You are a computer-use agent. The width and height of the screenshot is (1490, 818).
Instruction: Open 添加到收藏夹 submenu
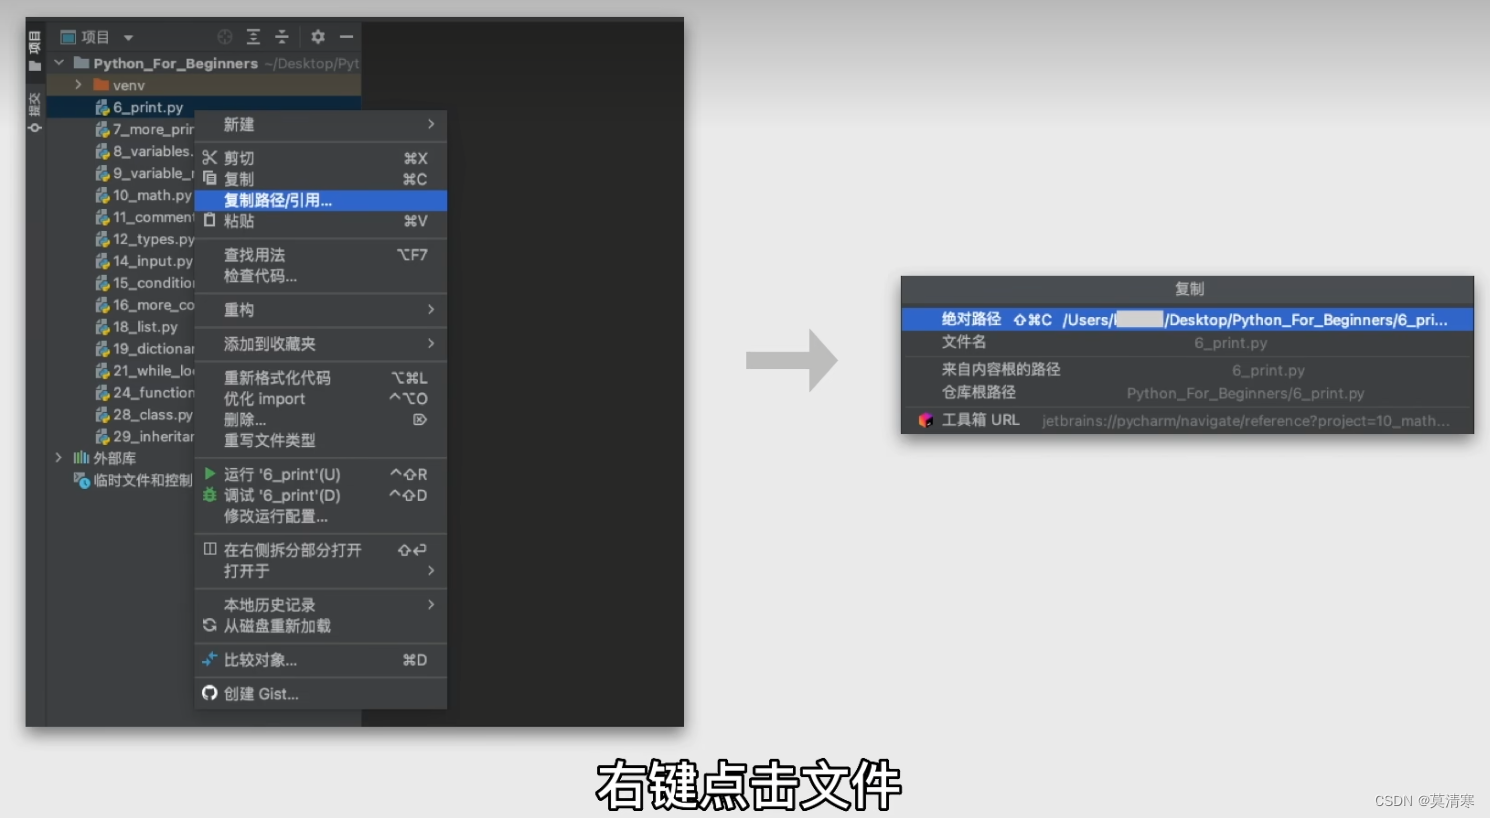321,344
